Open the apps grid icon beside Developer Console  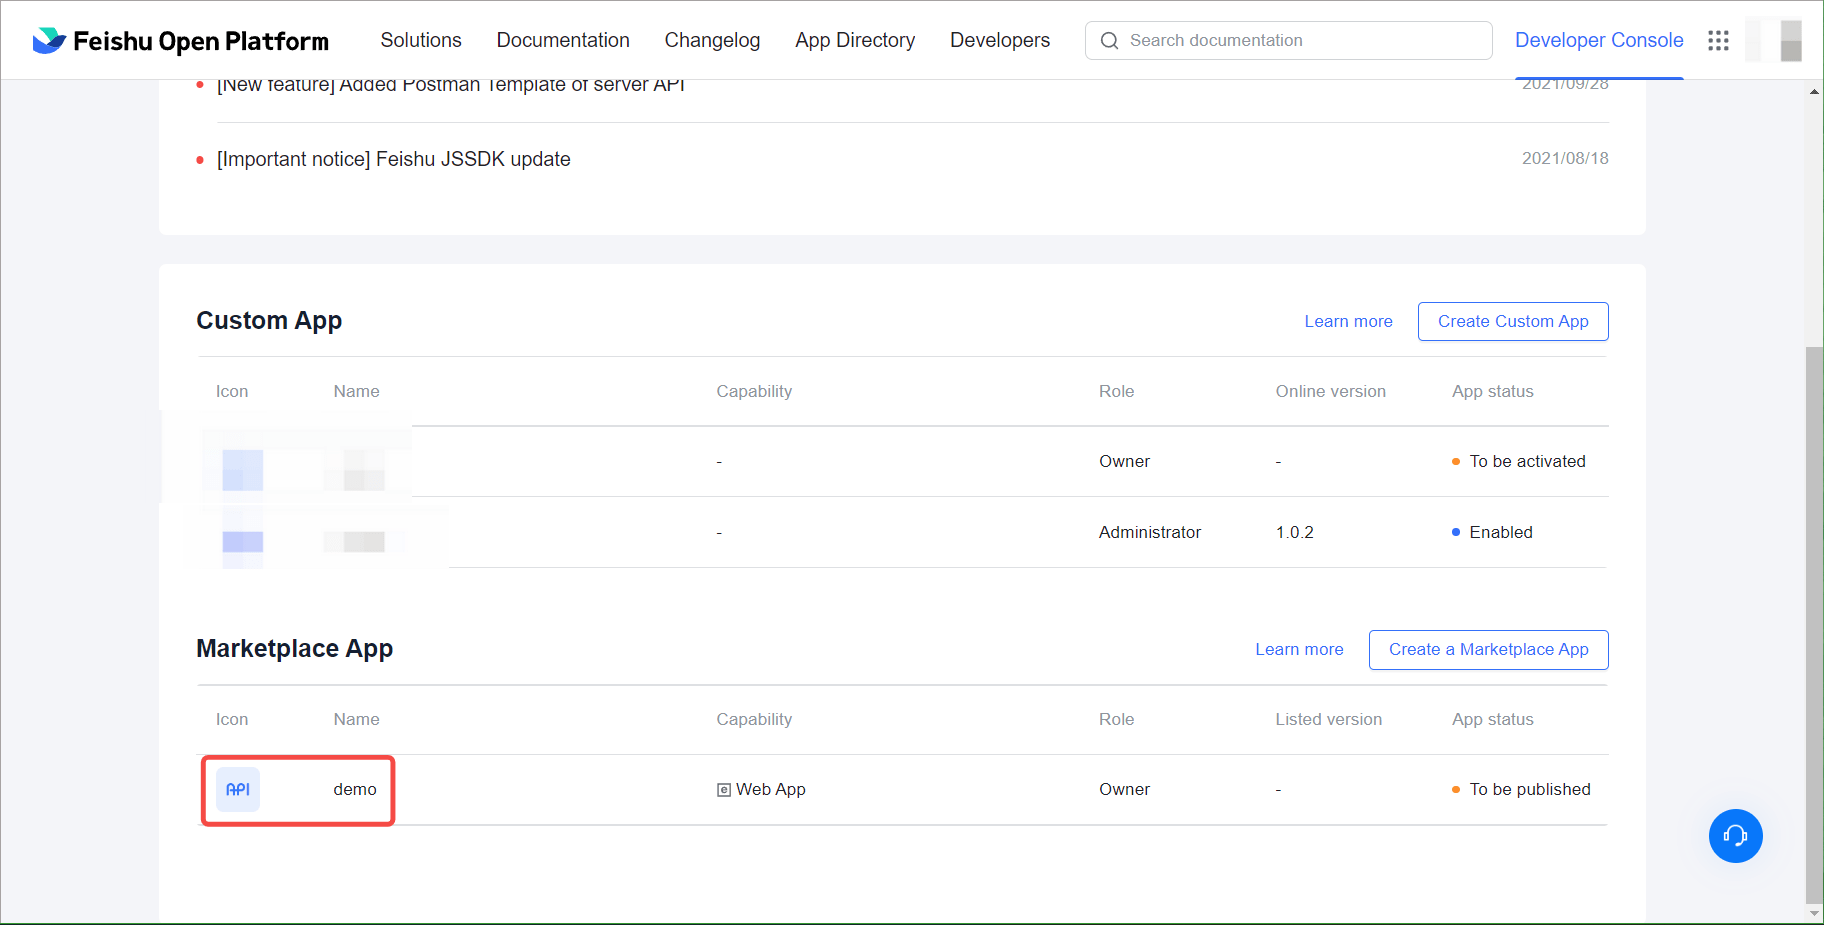point(1719,40)
